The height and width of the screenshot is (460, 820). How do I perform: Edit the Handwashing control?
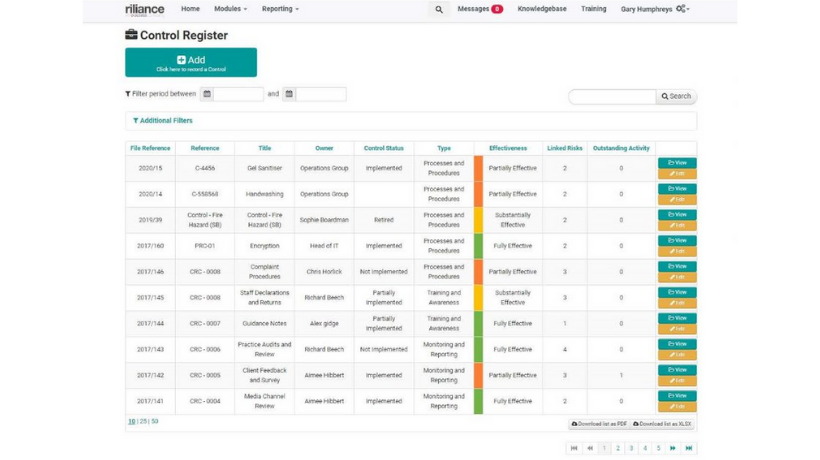677,199
